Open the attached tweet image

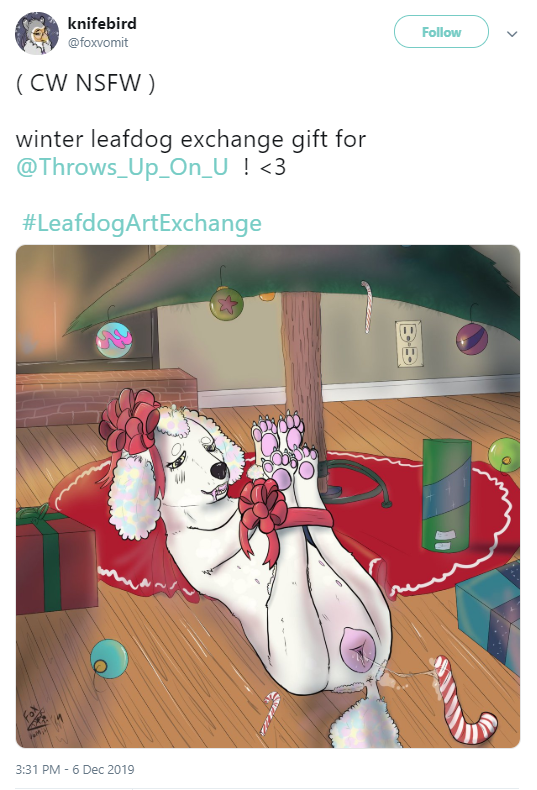[268, 496]
